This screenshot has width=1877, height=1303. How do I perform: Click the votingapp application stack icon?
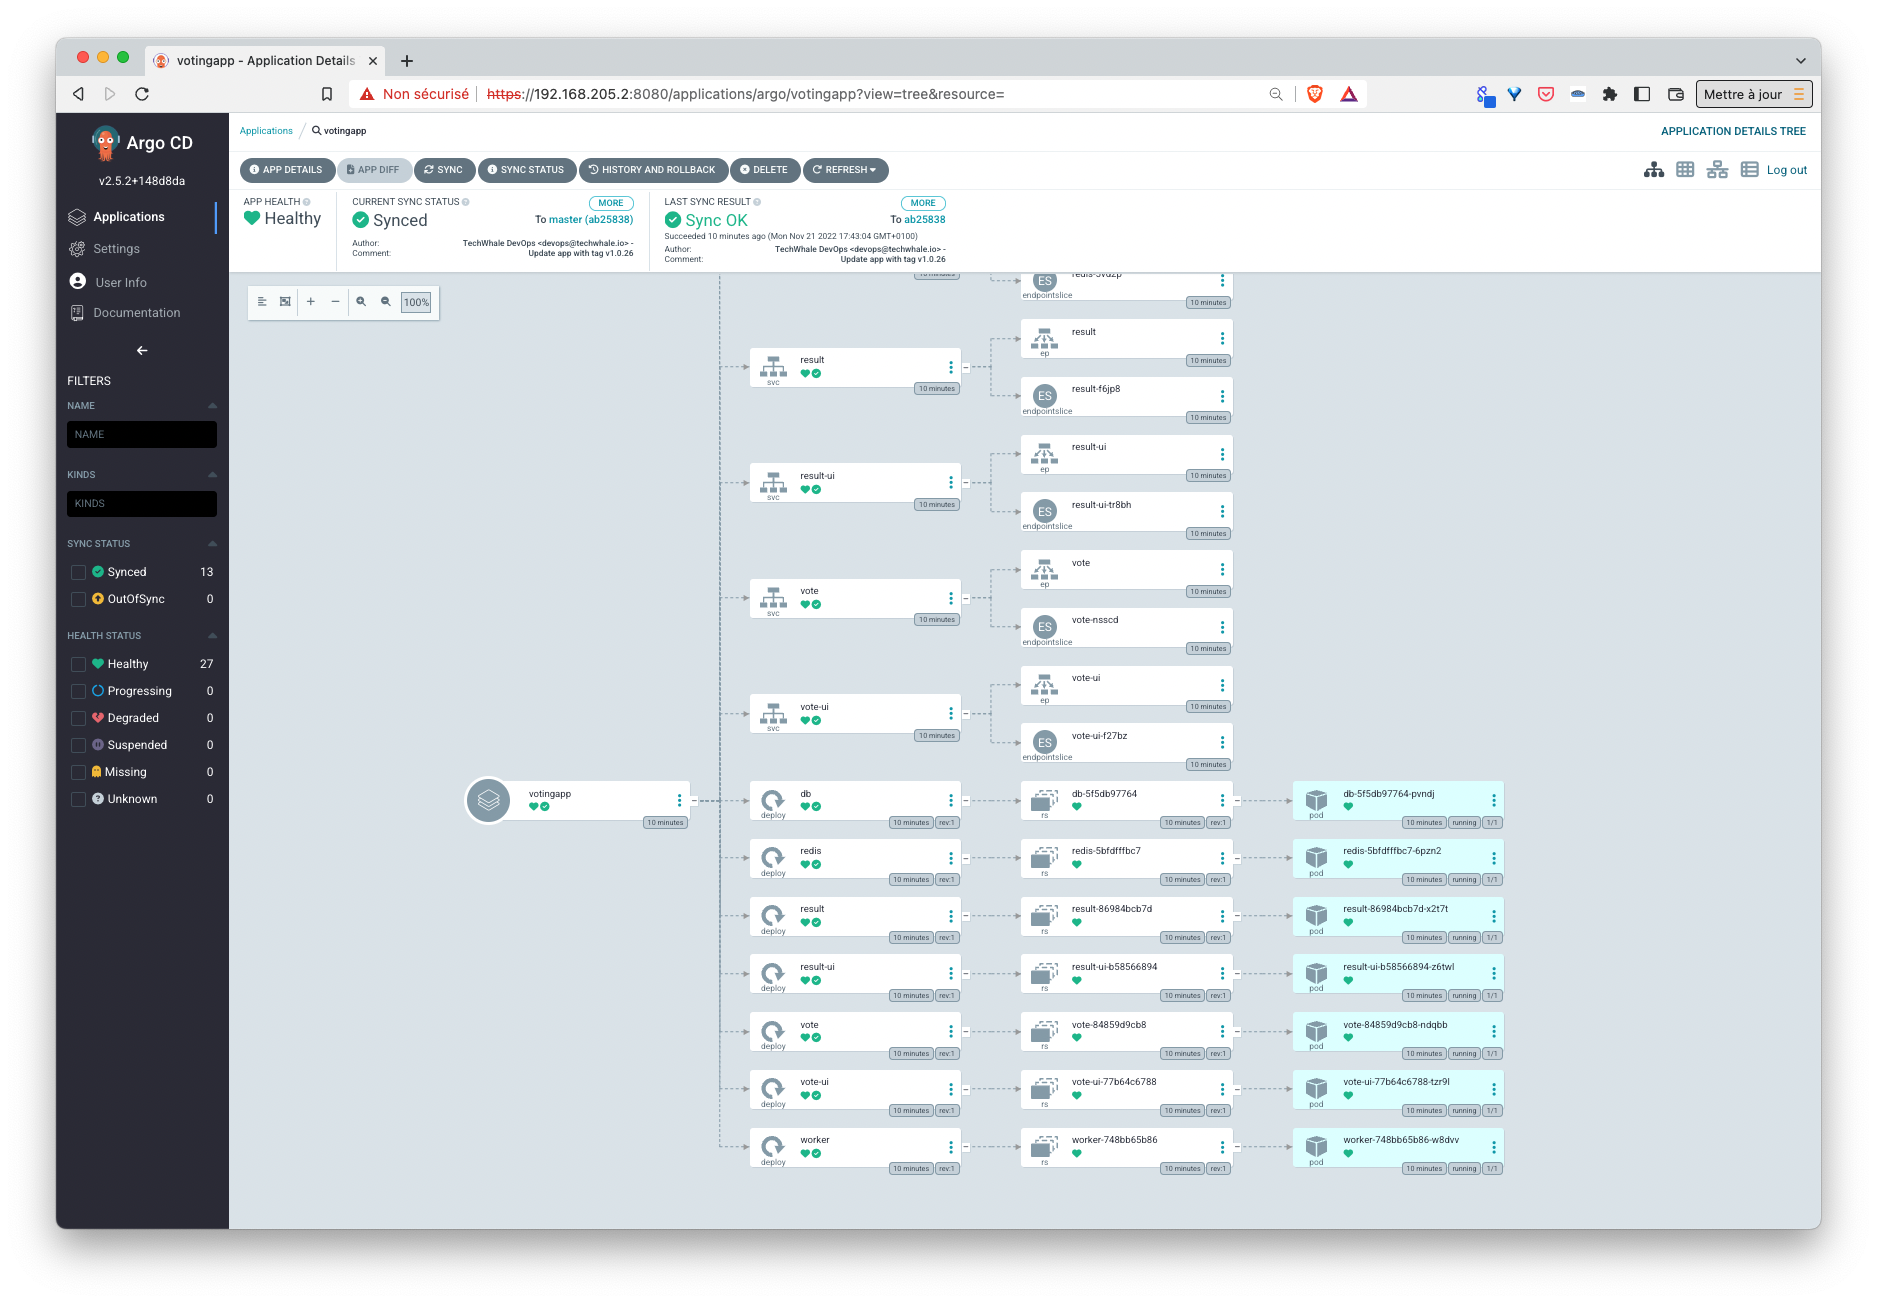489,800
